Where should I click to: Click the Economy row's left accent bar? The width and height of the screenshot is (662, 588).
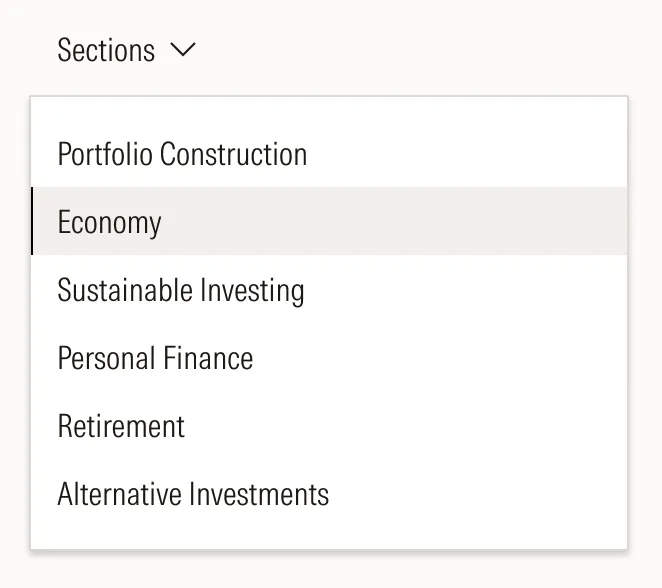32,221
